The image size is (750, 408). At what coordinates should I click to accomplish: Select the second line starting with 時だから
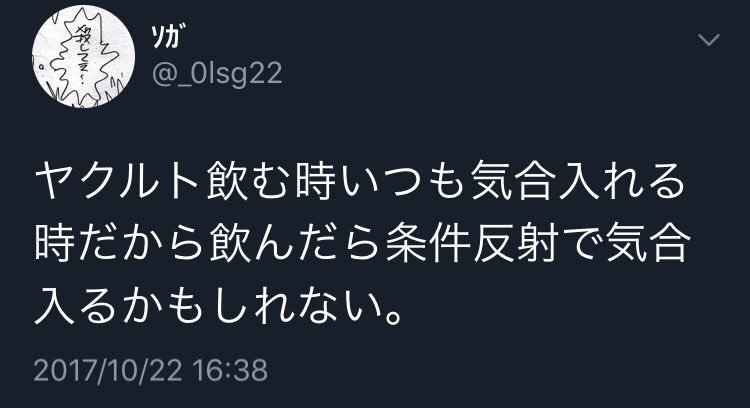[362, 244]
